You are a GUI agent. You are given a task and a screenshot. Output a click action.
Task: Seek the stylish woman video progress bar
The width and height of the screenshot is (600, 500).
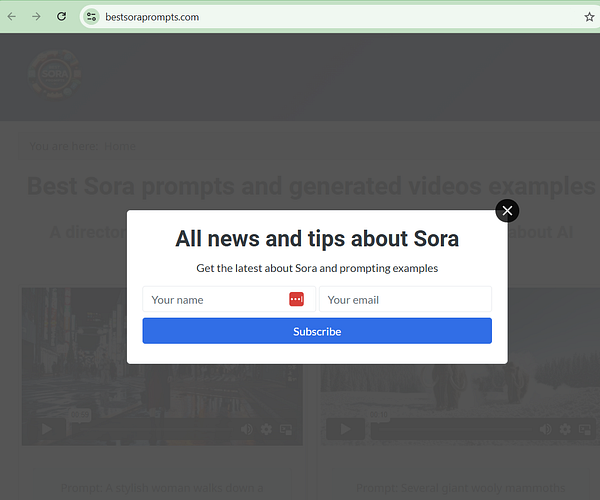[152, 429]
